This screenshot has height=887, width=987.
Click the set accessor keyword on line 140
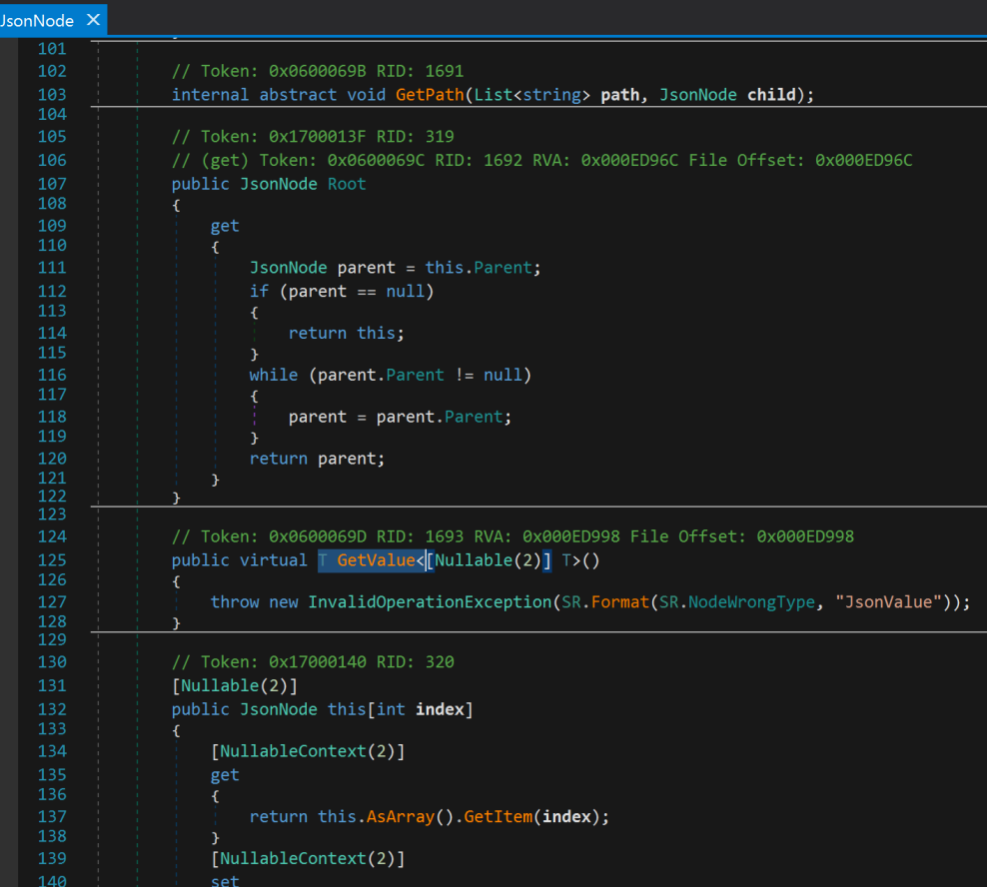click(225, 881)
